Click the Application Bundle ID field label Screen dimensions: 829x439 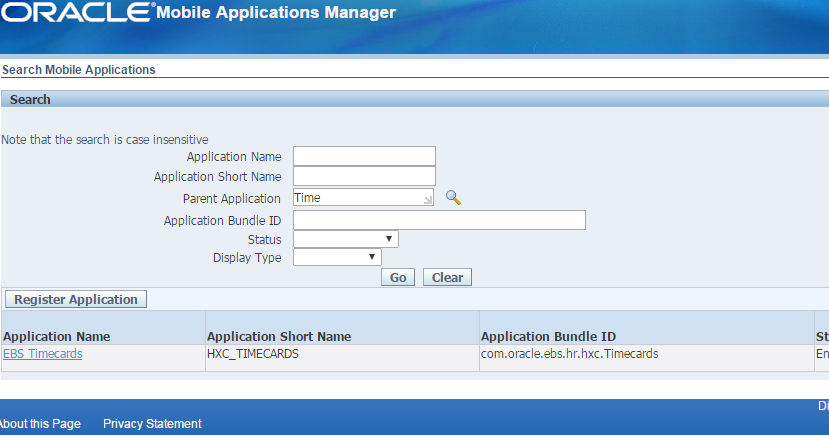tap(222, 221)
